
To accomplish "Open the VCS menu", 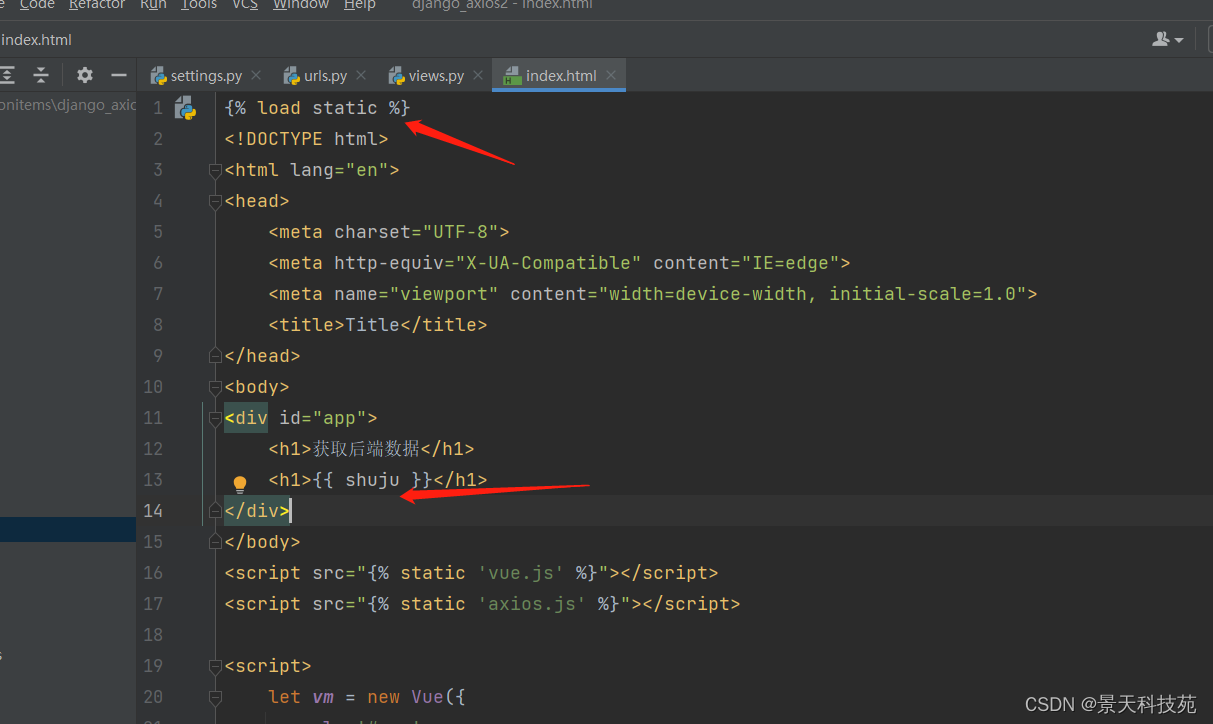I will pos(245,5).
